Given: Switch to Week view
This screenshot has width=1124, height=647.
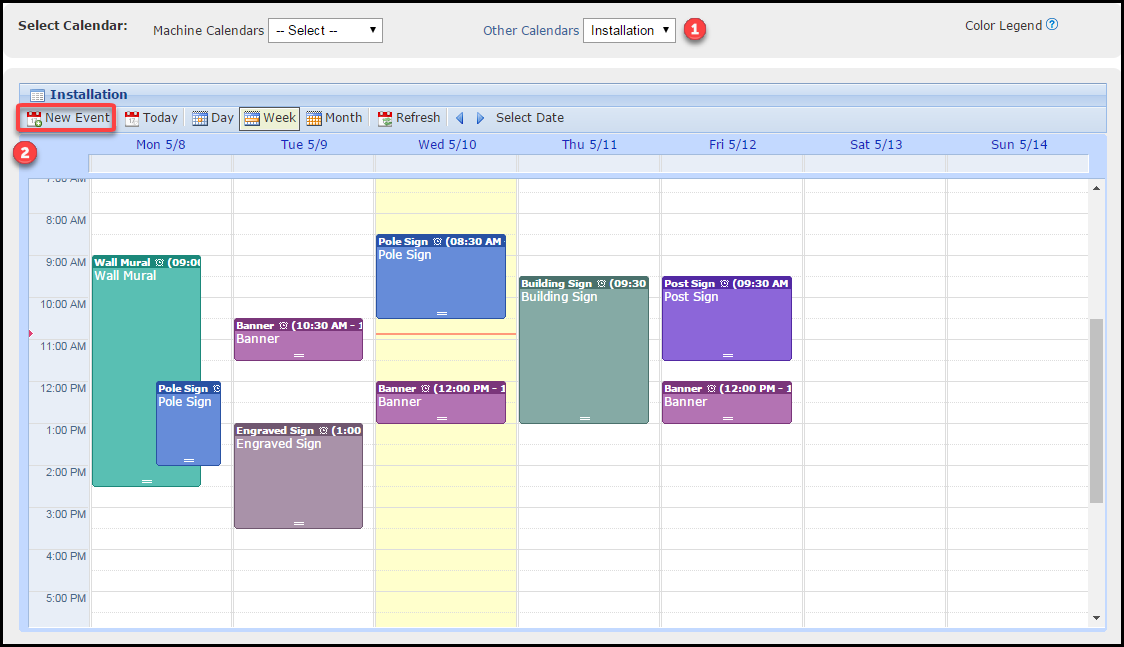Looking at the screenshot, I should pyautogui.click(x=270, y=118).
